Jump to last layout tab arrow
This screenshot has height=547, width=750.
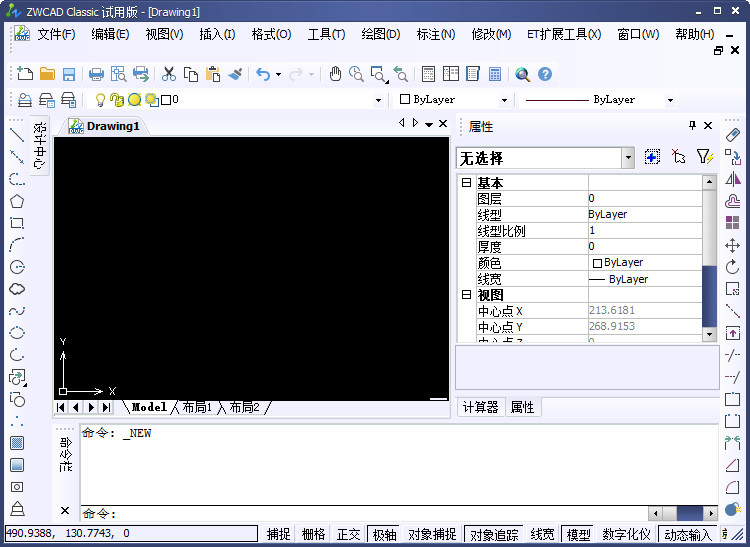[106, 407]
